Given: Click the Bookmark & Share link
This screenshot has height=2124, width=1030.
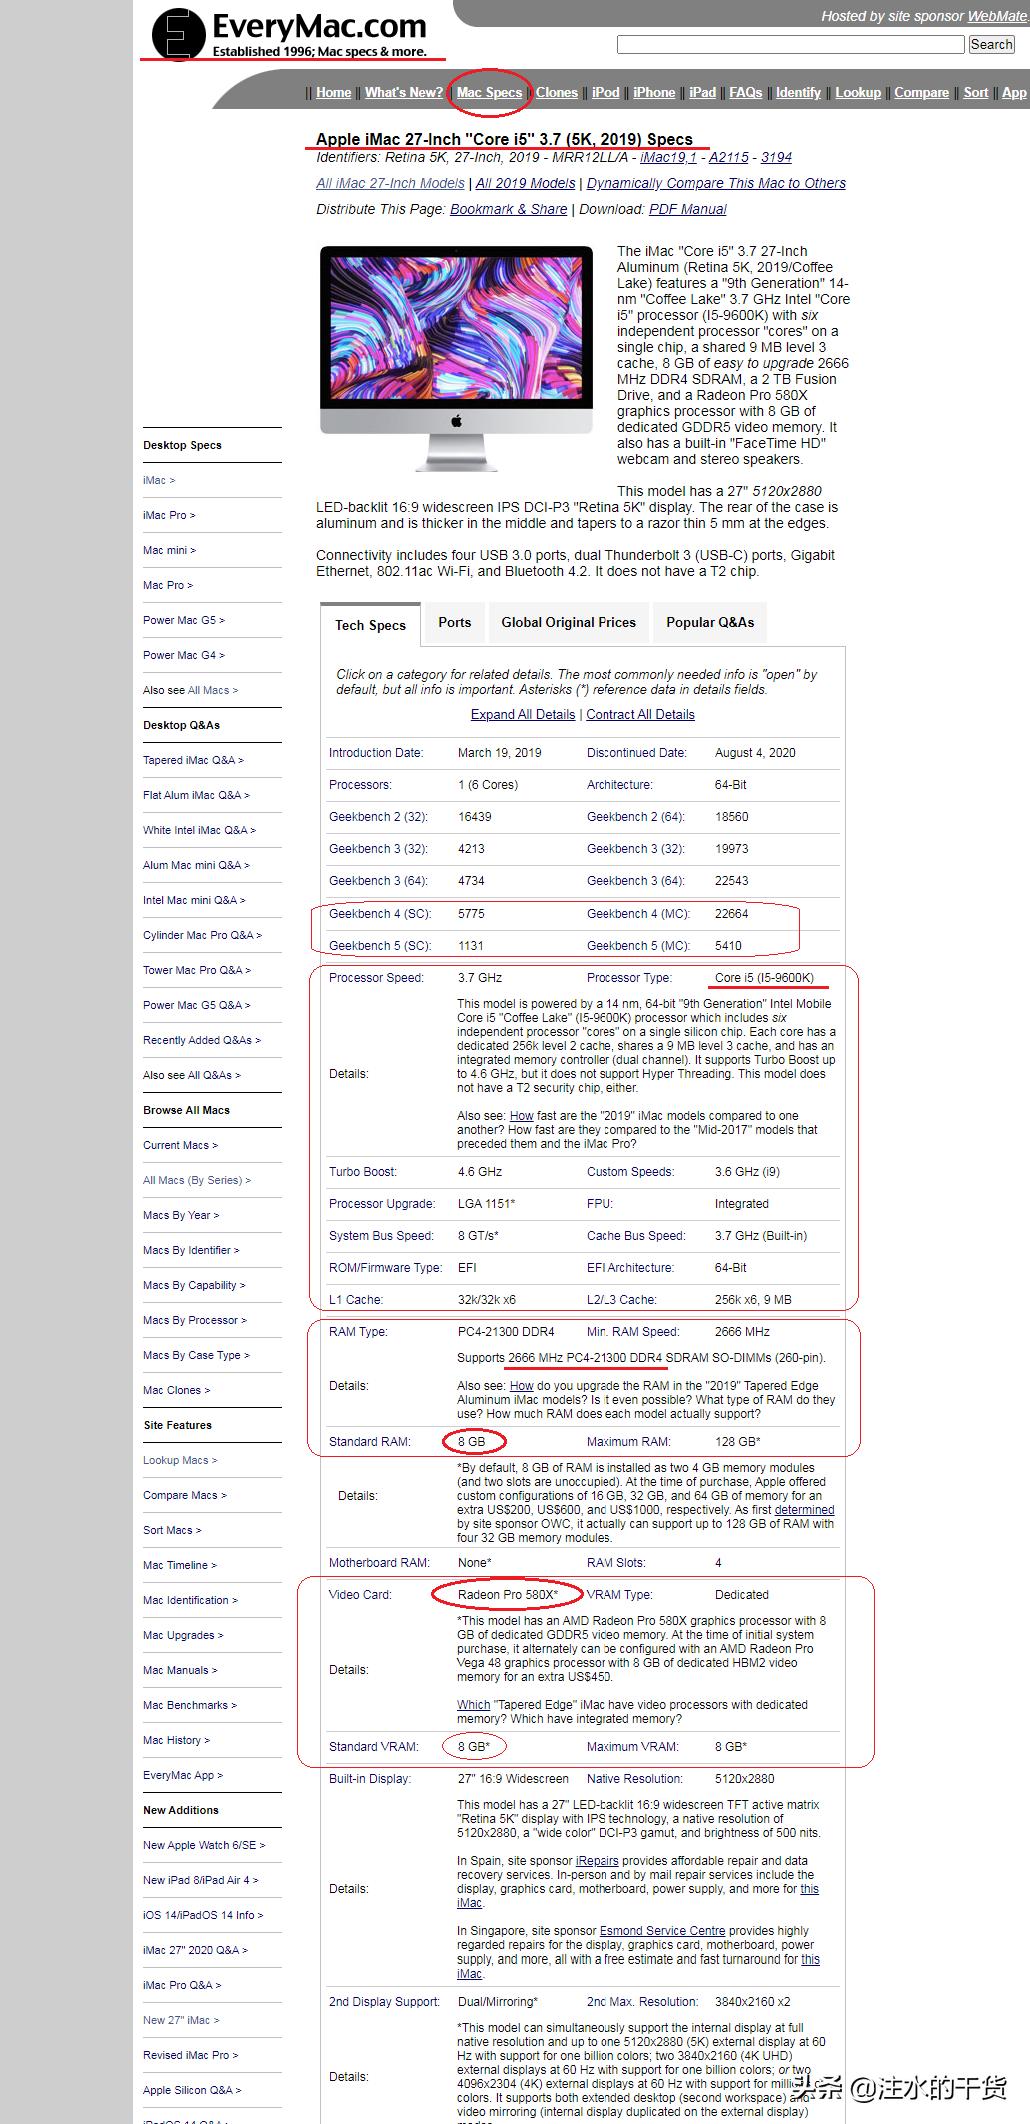Looking at the screenshot, I should pyautogui.click(x=508, y=209).
